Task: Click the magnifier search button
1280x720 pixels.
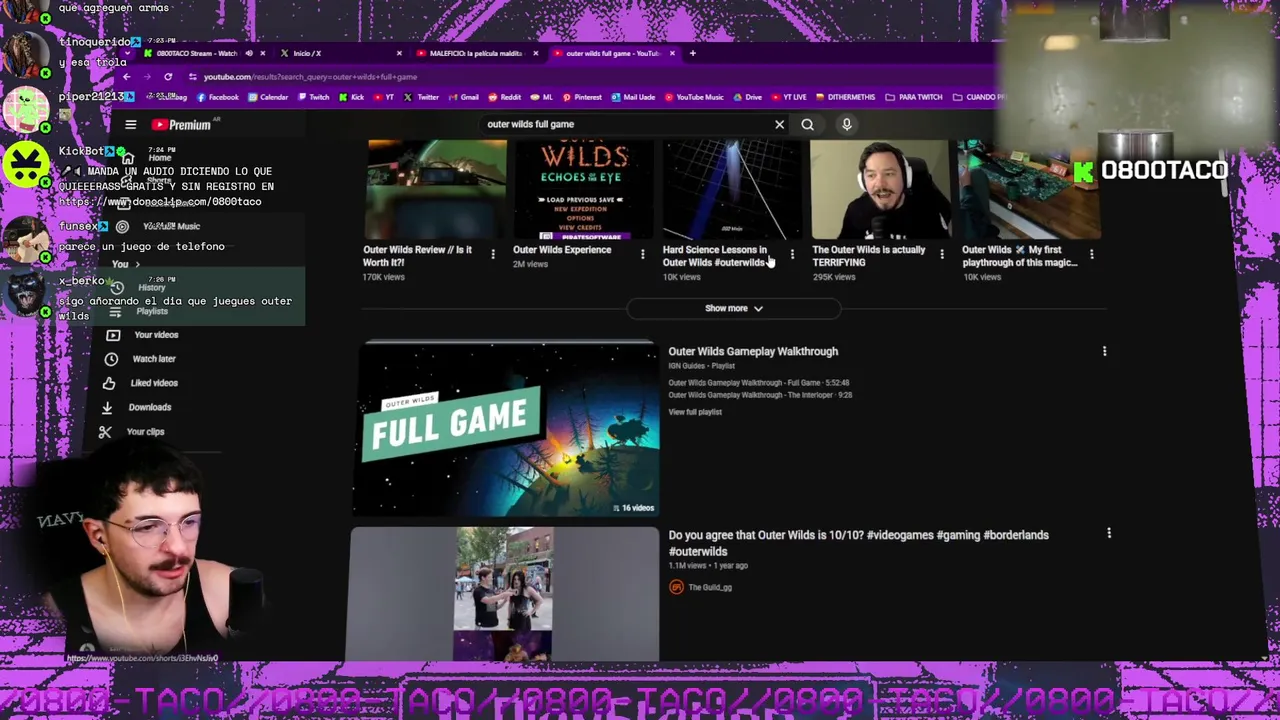Action: pos(807,124)
